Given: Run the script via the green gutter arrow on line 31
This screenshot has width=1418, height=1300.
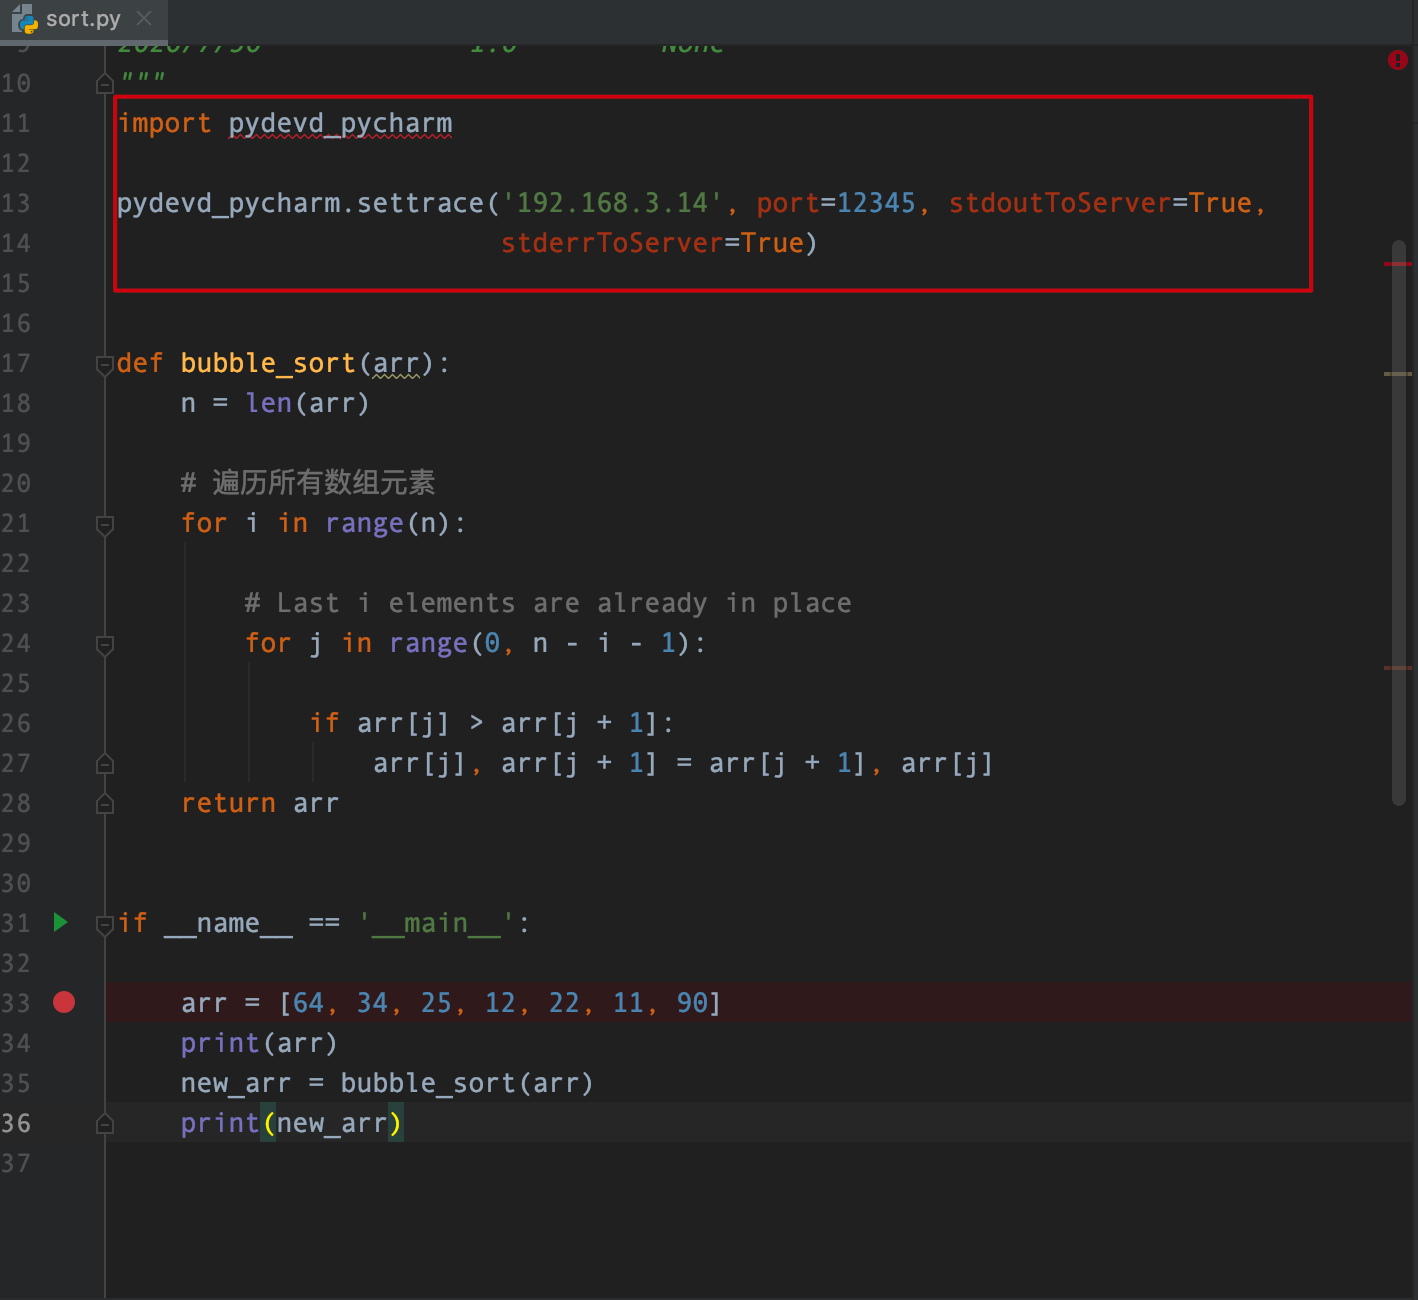Looking at the screenshot, I should point(61,922).
